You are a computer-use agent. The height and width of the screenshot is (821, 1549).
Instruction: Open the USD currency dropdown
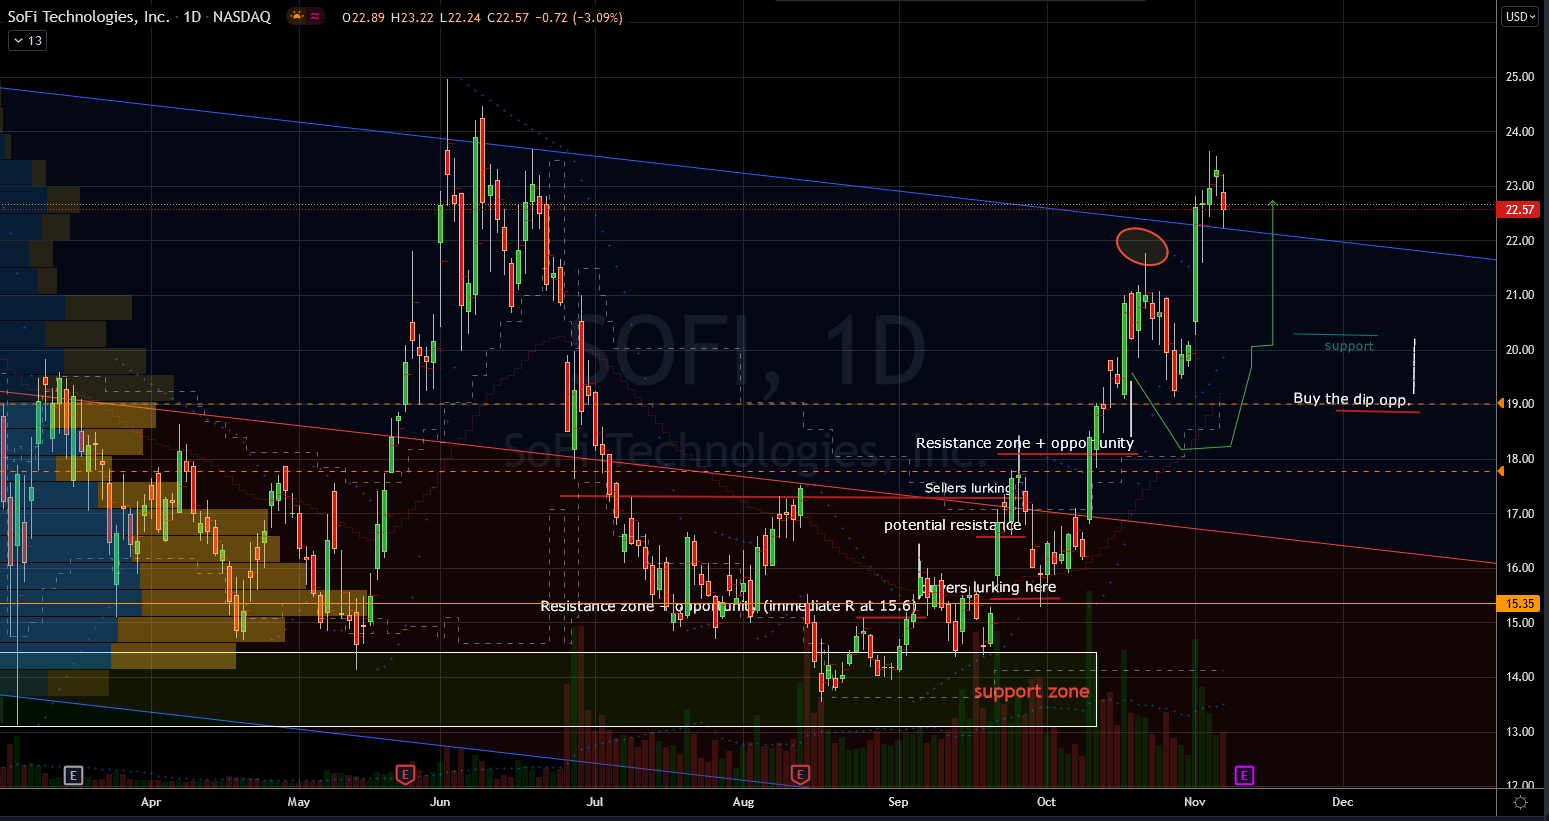click(x=1520, y=16)
